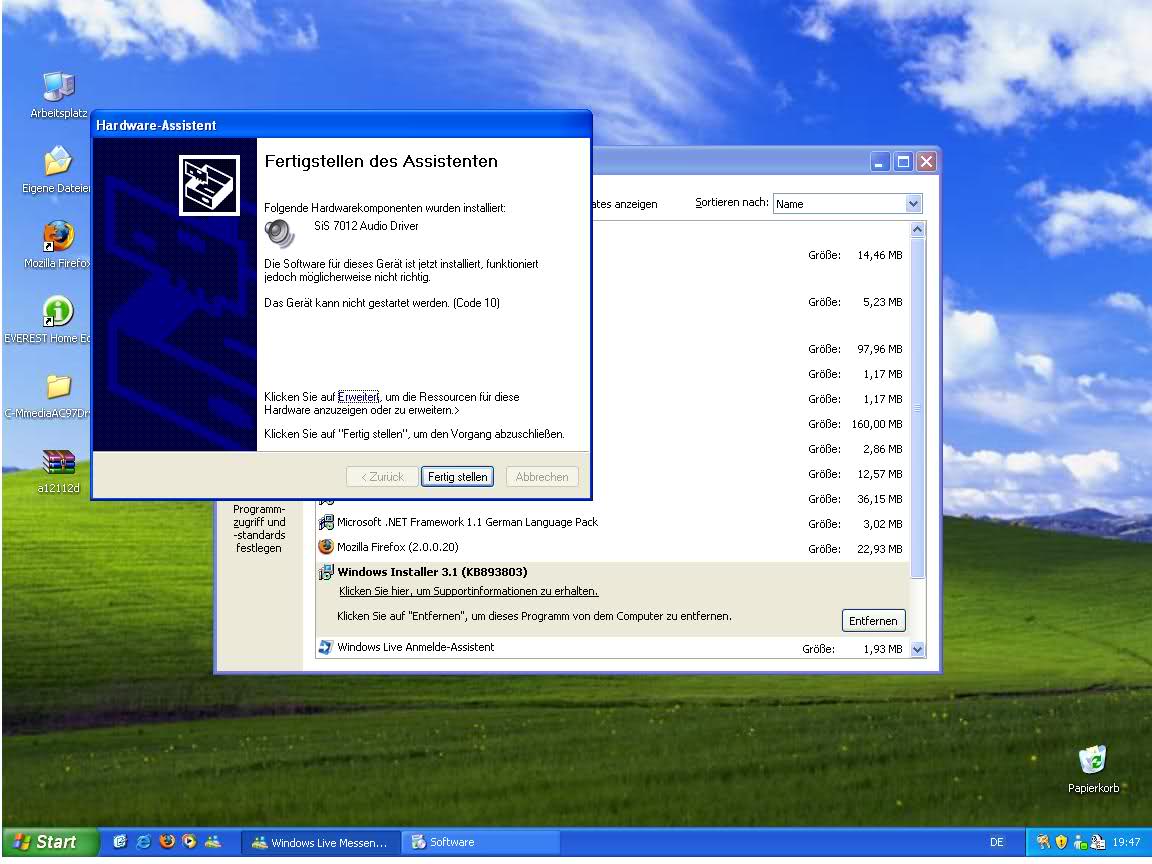Click Entfernen to remove Windows Installer 3.1
Image resolution: width=1152 pixels, height=864 pixels.
[874, 621]
